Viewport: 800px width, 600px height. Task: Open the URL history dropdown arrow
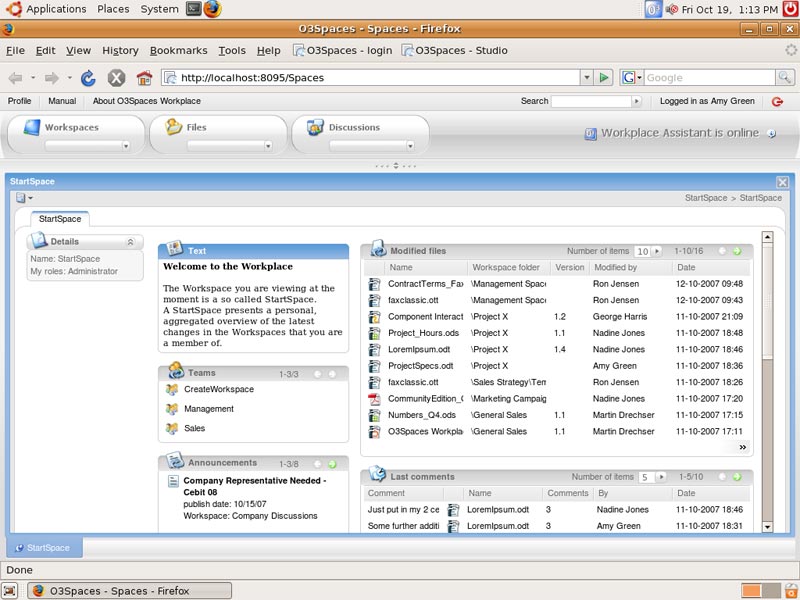(x=587, y=78)
